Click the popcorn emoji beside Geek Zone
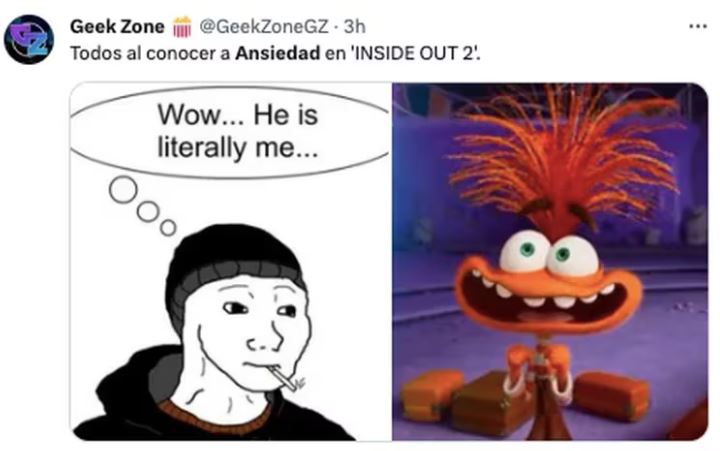Viewport: 720px width, 451px height. coord(182,27)
